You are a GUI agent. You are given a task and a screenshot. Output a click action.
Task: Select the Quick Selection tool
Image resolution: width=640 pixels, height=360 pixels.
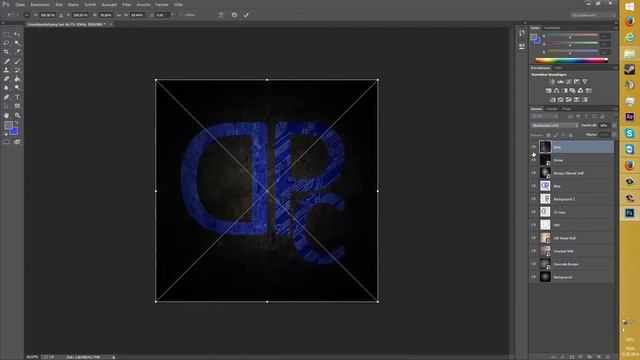[17, 43]
